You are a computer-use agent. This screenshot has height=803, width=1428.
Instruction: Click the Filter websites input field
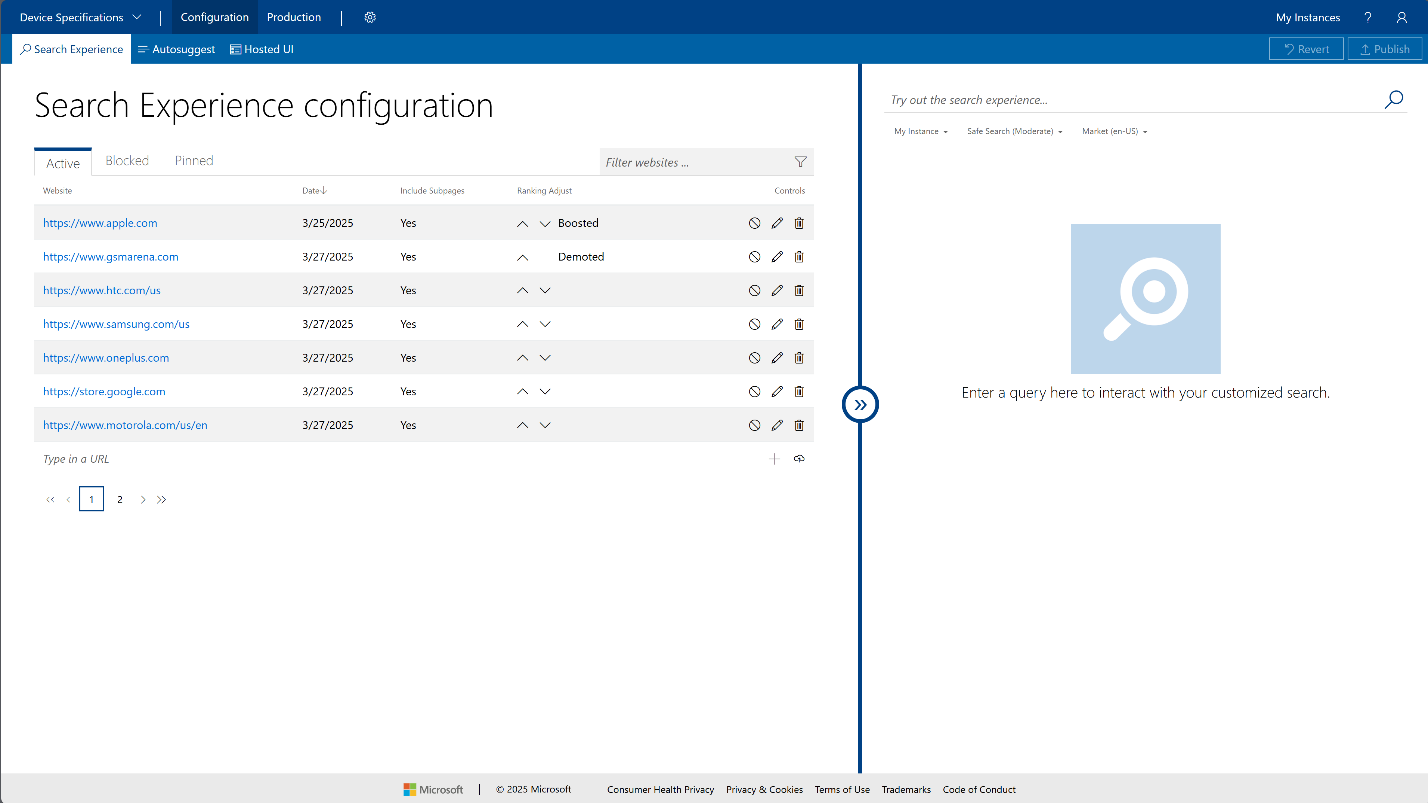(695, 162)
